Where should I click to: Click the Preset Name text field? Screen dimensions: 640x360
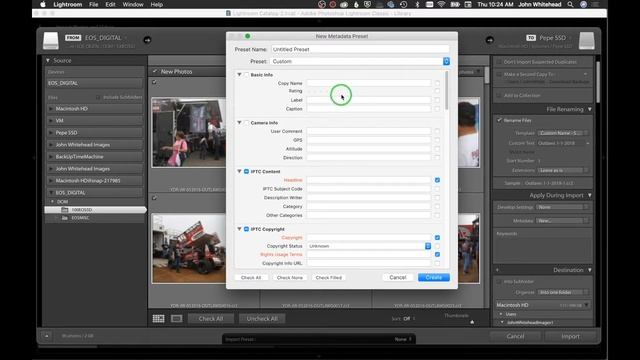pos(360,49)
